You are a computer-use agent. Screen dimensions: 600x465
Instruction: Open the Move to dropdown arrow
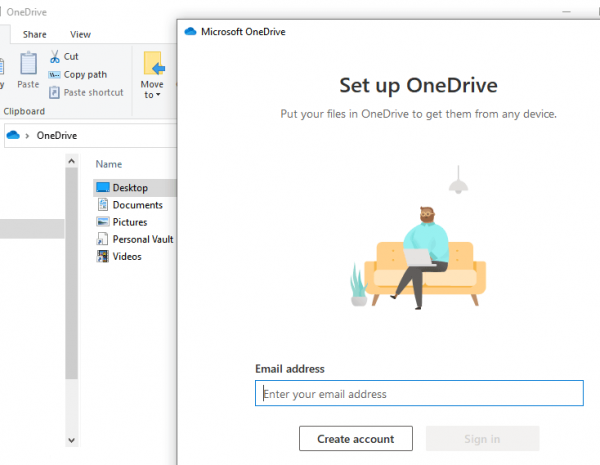pyautogui.click(x=158, y=95)
